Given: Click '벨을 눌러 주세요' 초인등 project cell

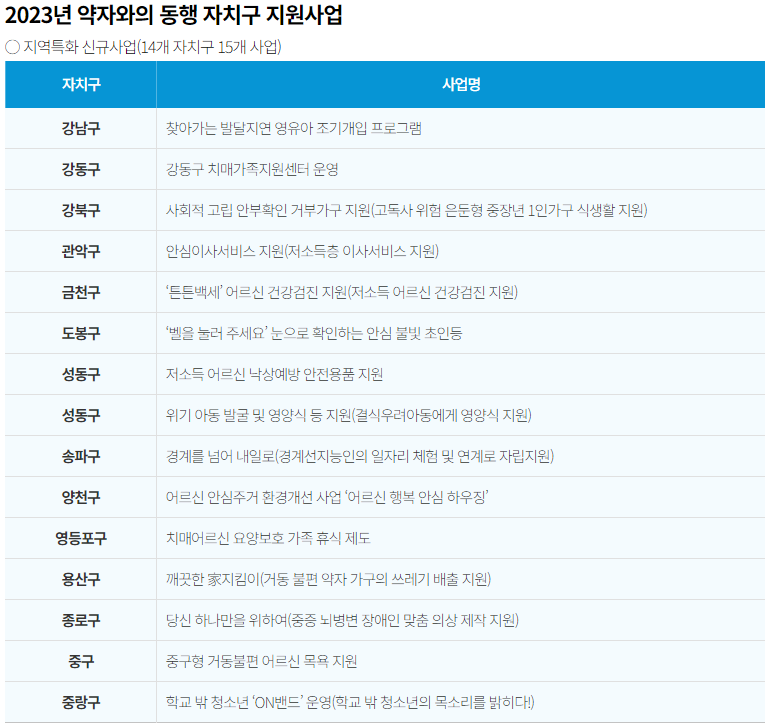Looking at the screenshot, I should click(461, 333).
